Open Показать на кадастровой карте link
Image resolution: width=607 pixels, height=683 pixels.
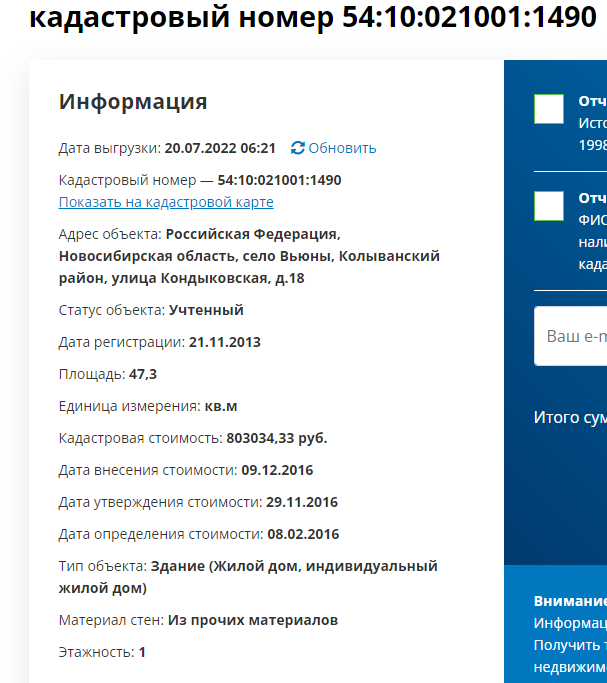point(166,202)
